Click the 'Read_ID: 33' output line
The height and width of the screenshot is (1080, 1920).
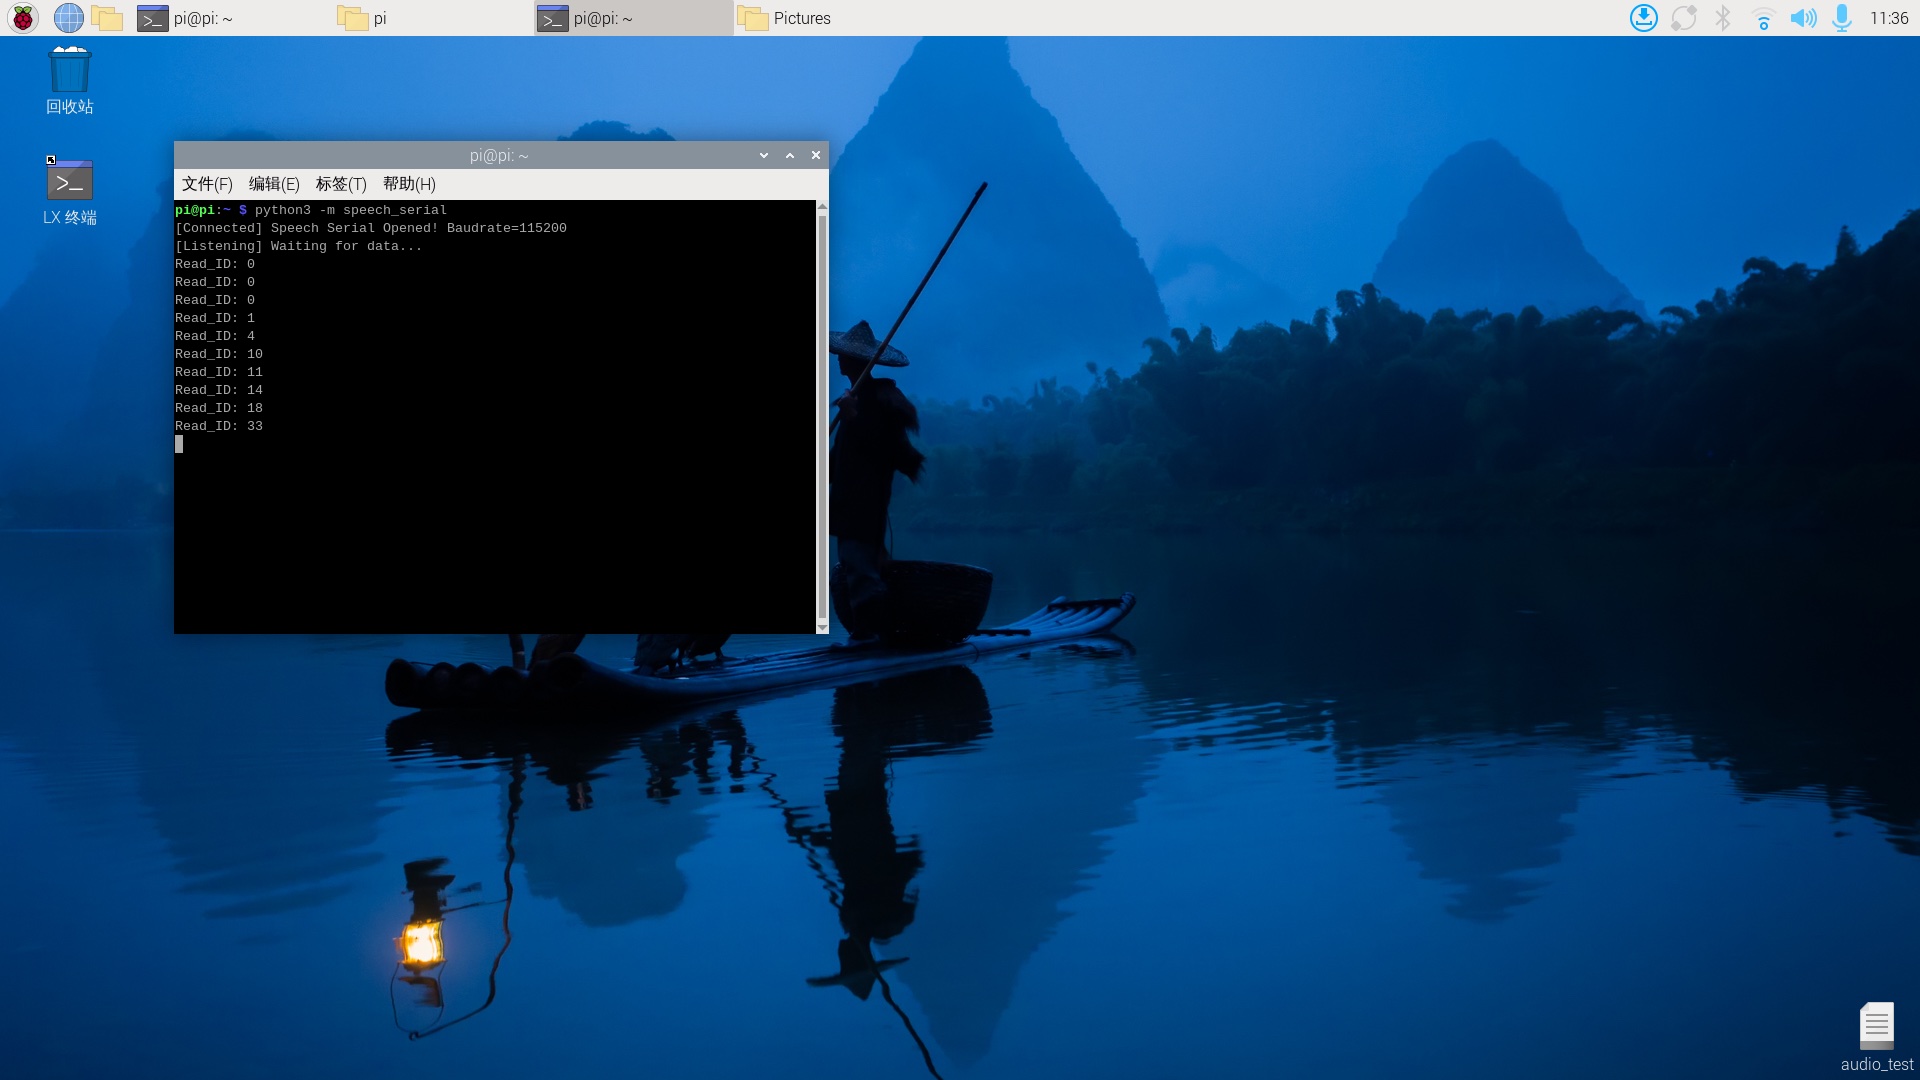219,426
